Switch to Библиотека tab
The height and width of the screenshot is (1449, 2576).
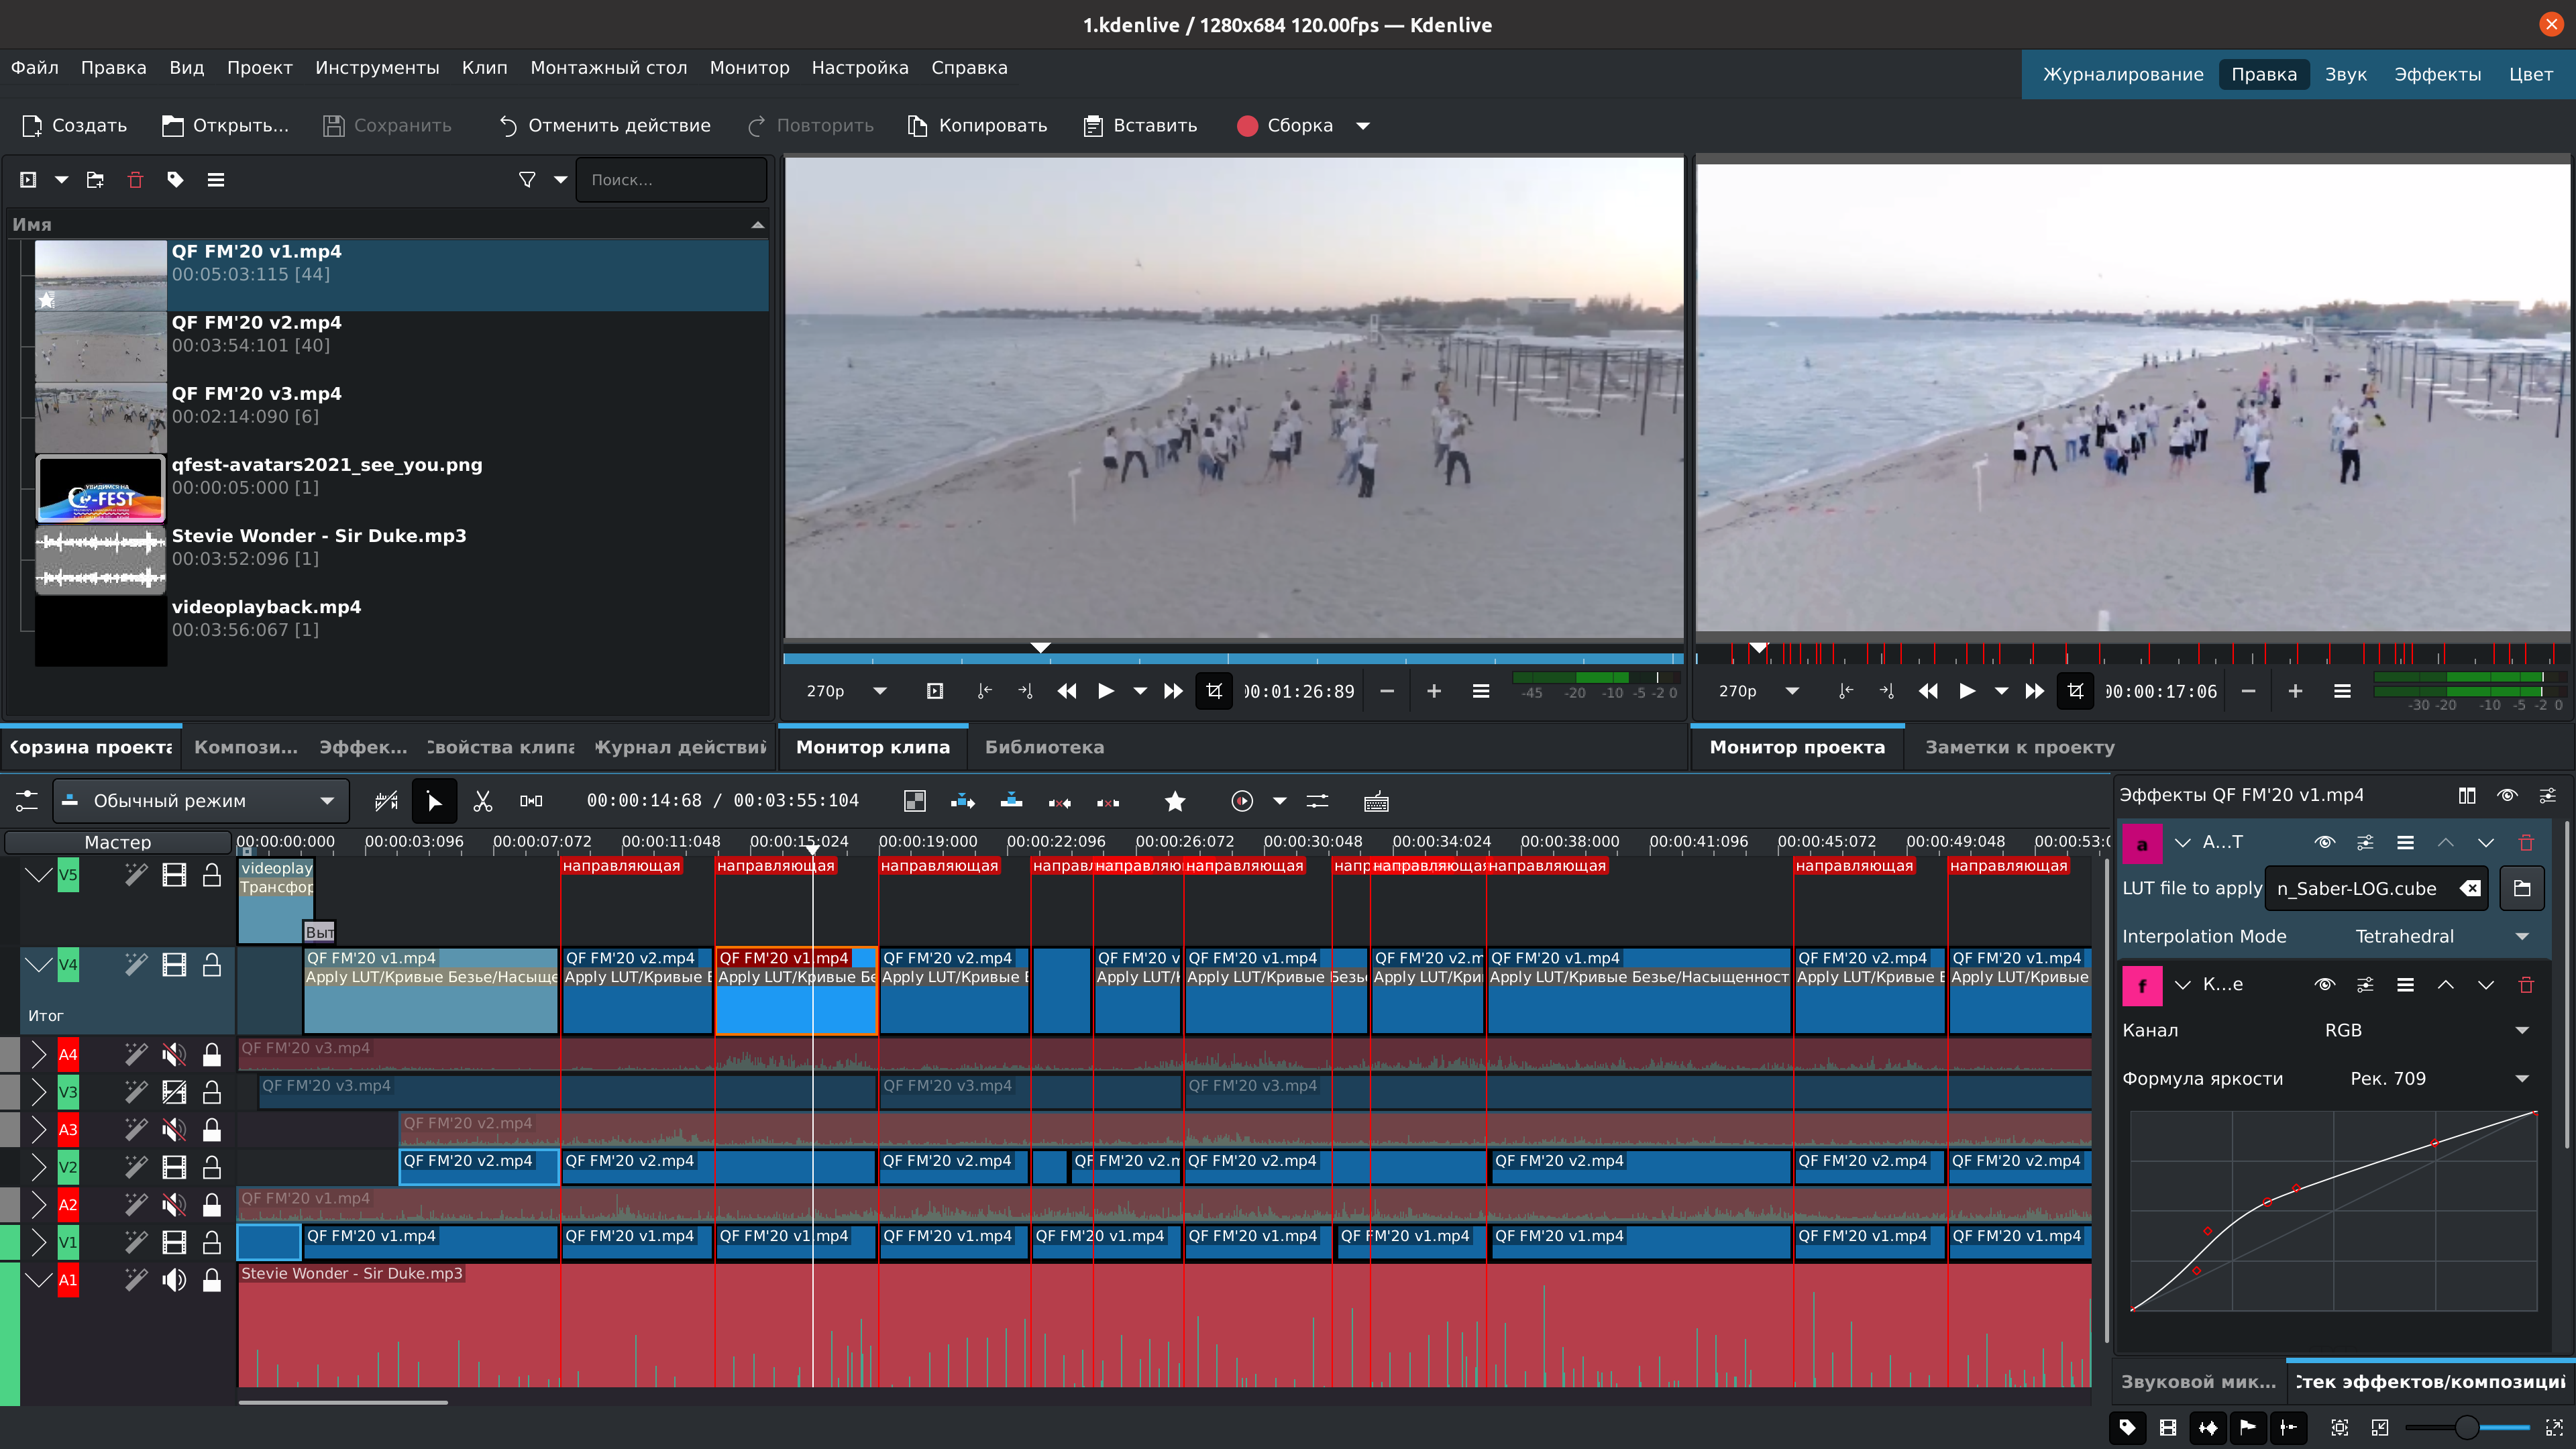[1044, 747]
